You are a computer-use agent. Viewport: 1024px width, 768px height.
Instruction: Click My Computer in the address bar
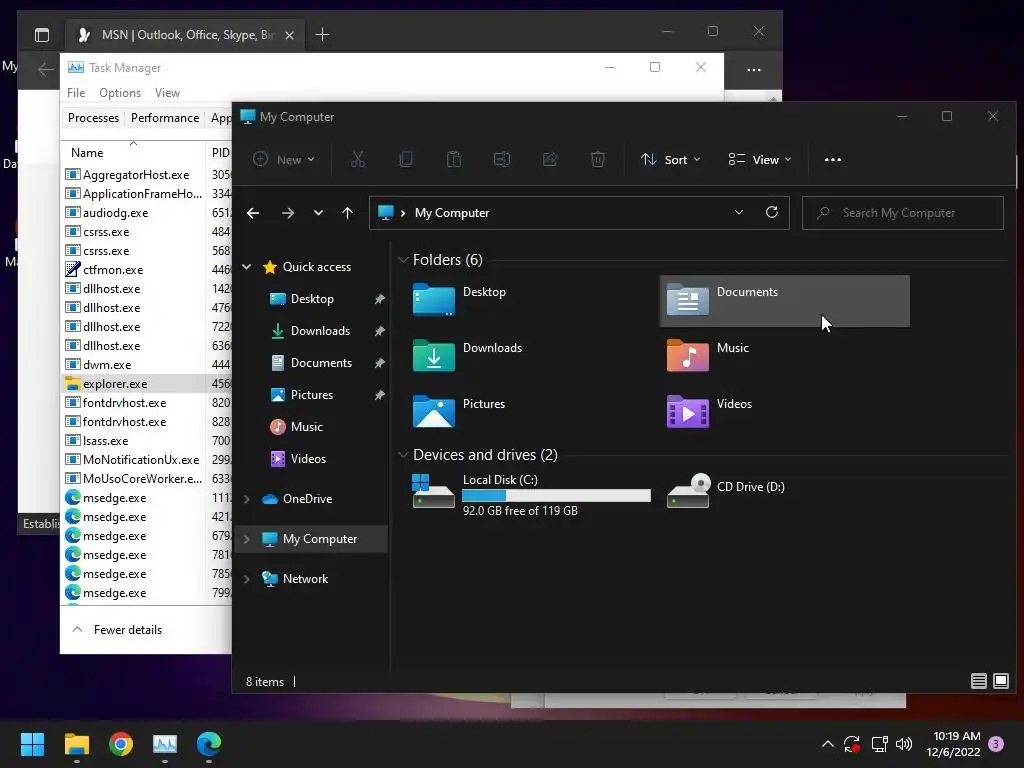click(452, 213)
